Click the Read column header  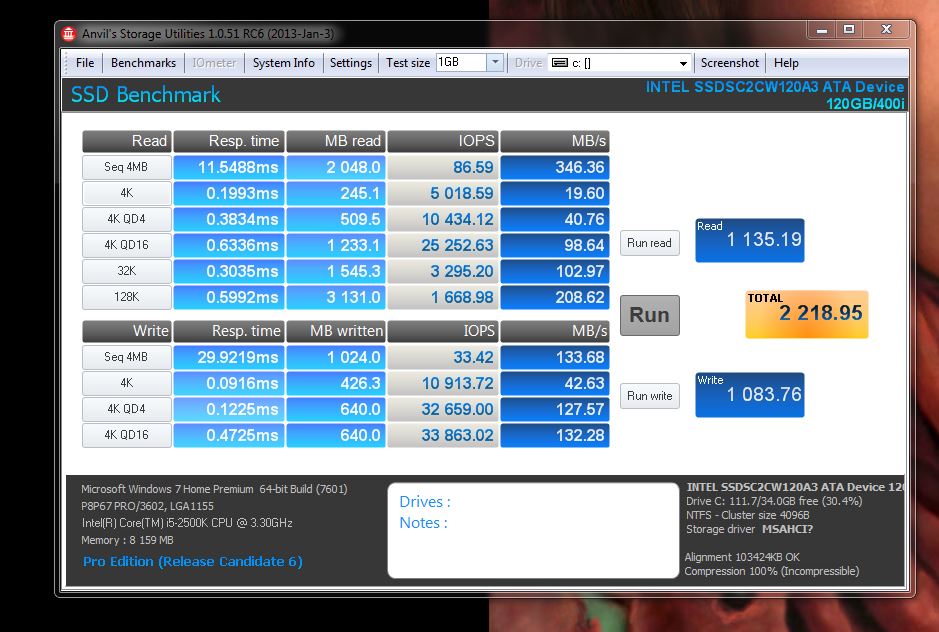tap(127, 141)
